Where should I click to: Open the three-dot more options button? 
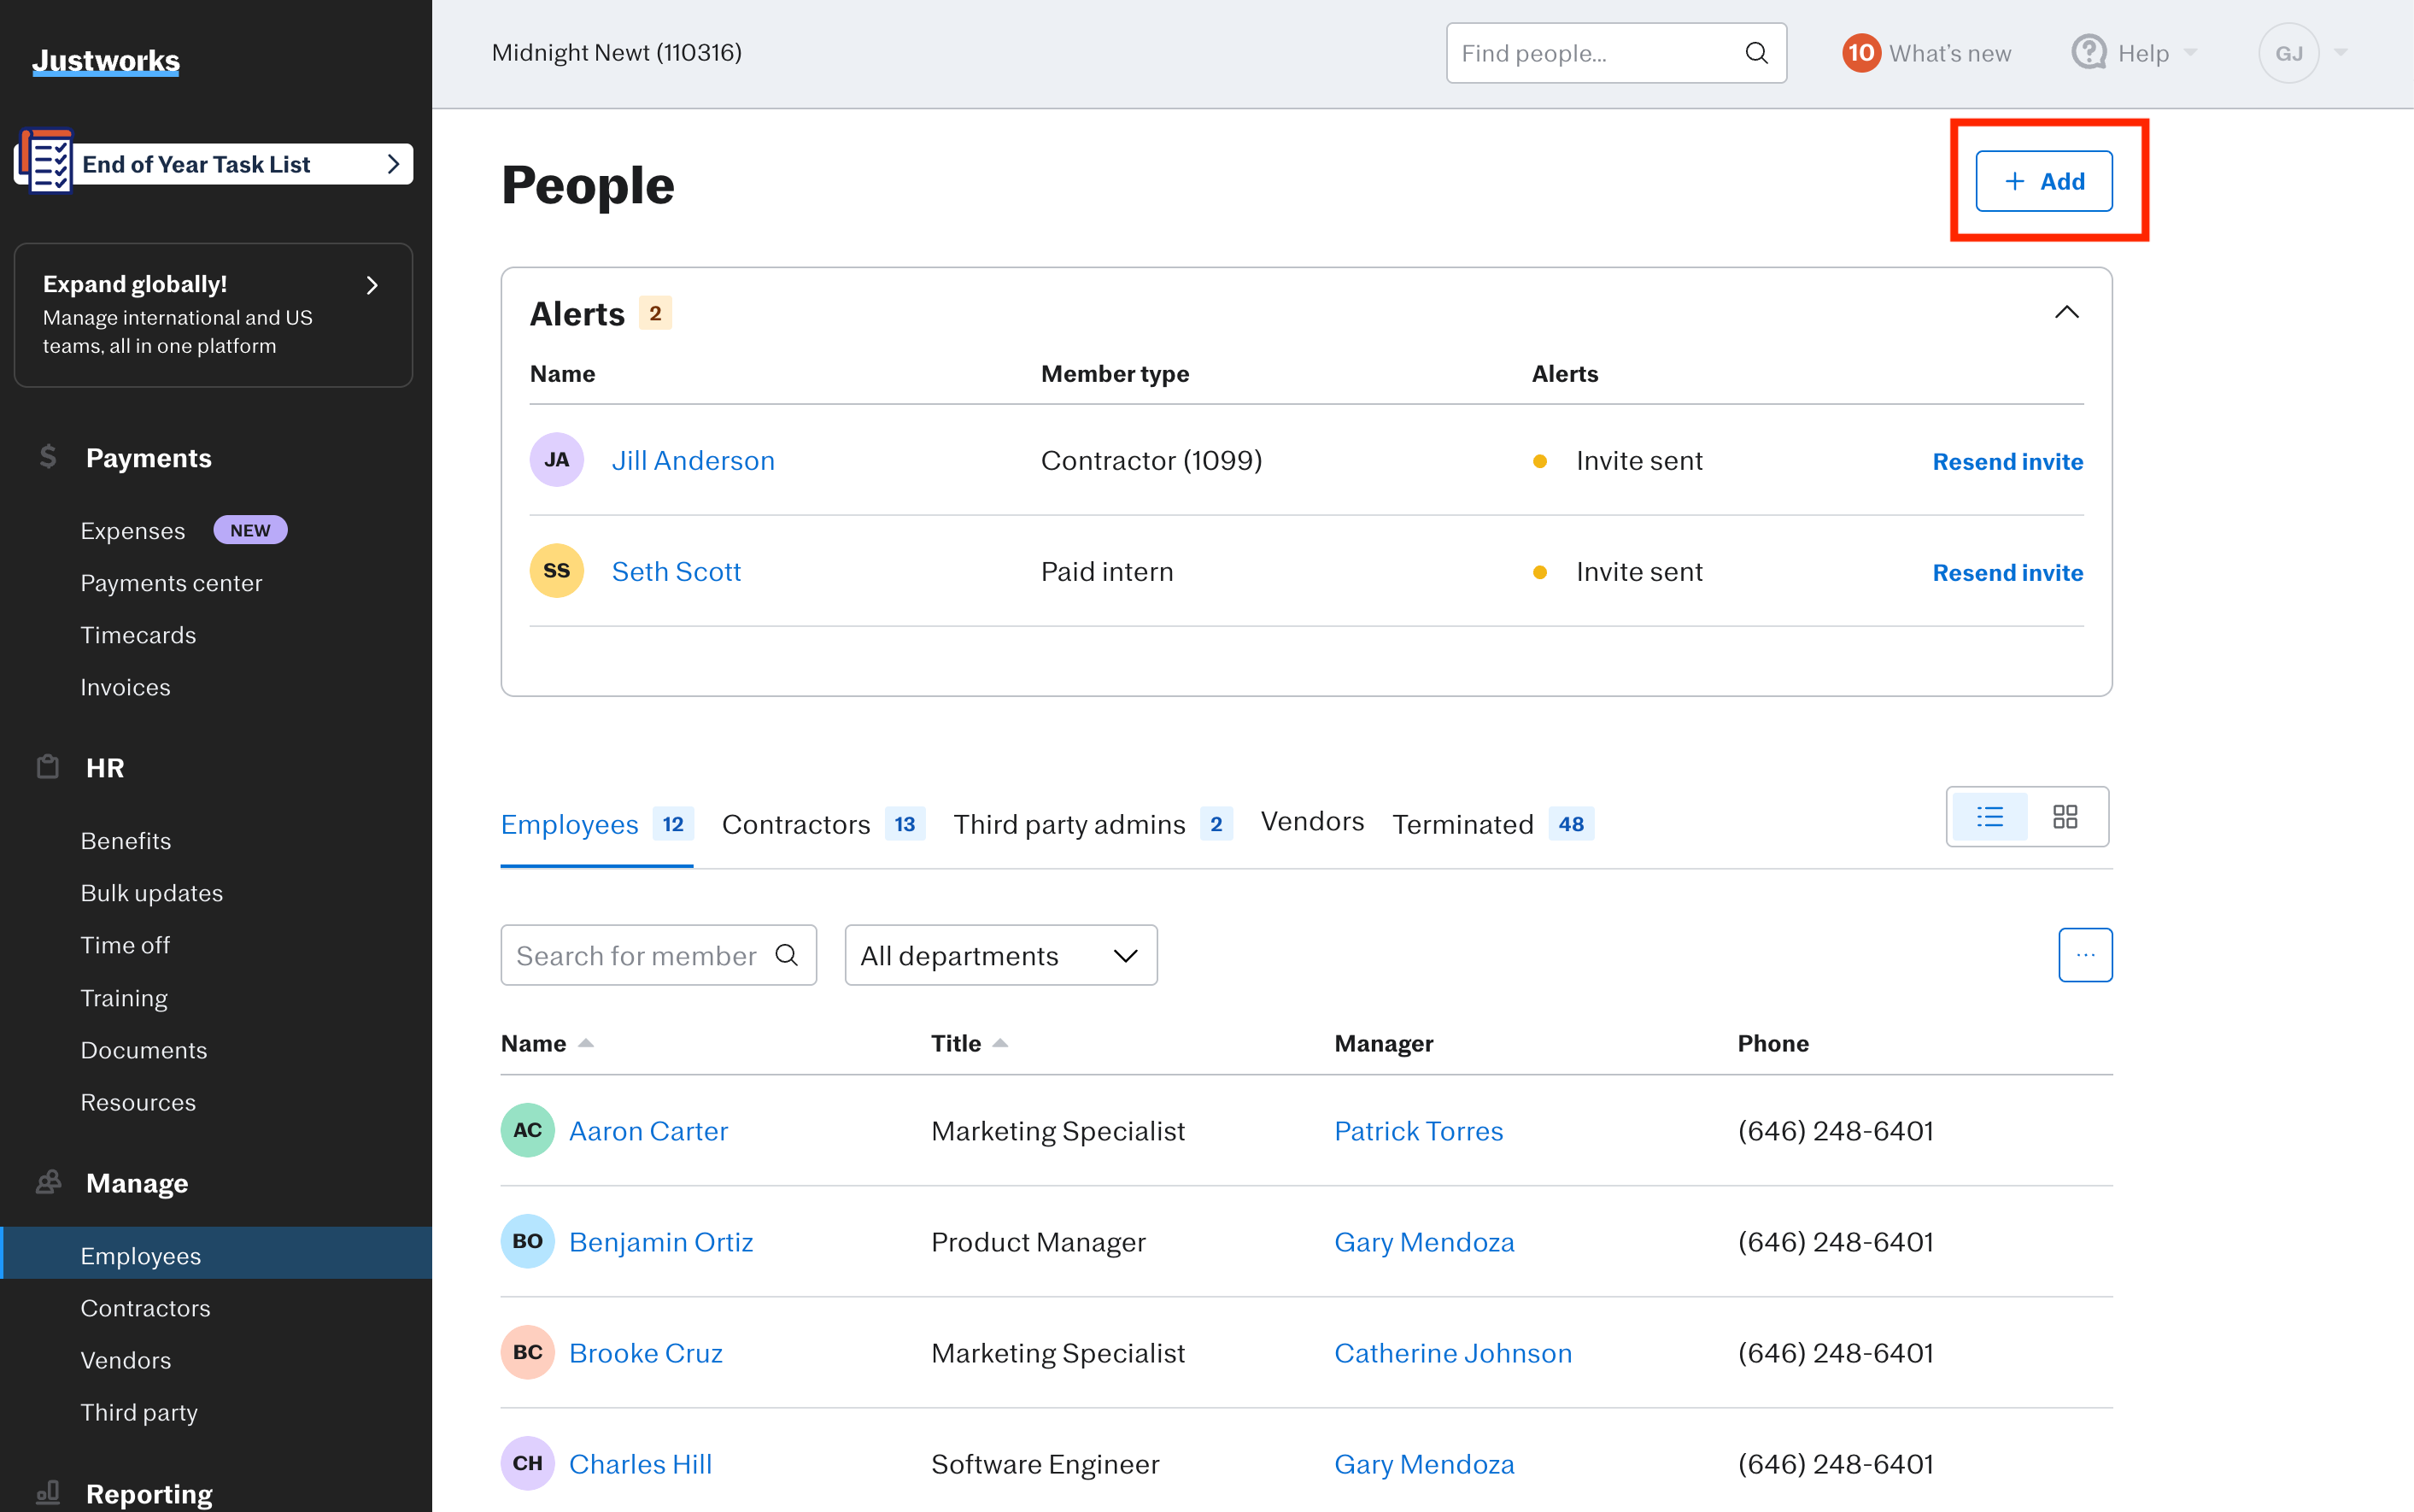click(x=2085, y=955)
